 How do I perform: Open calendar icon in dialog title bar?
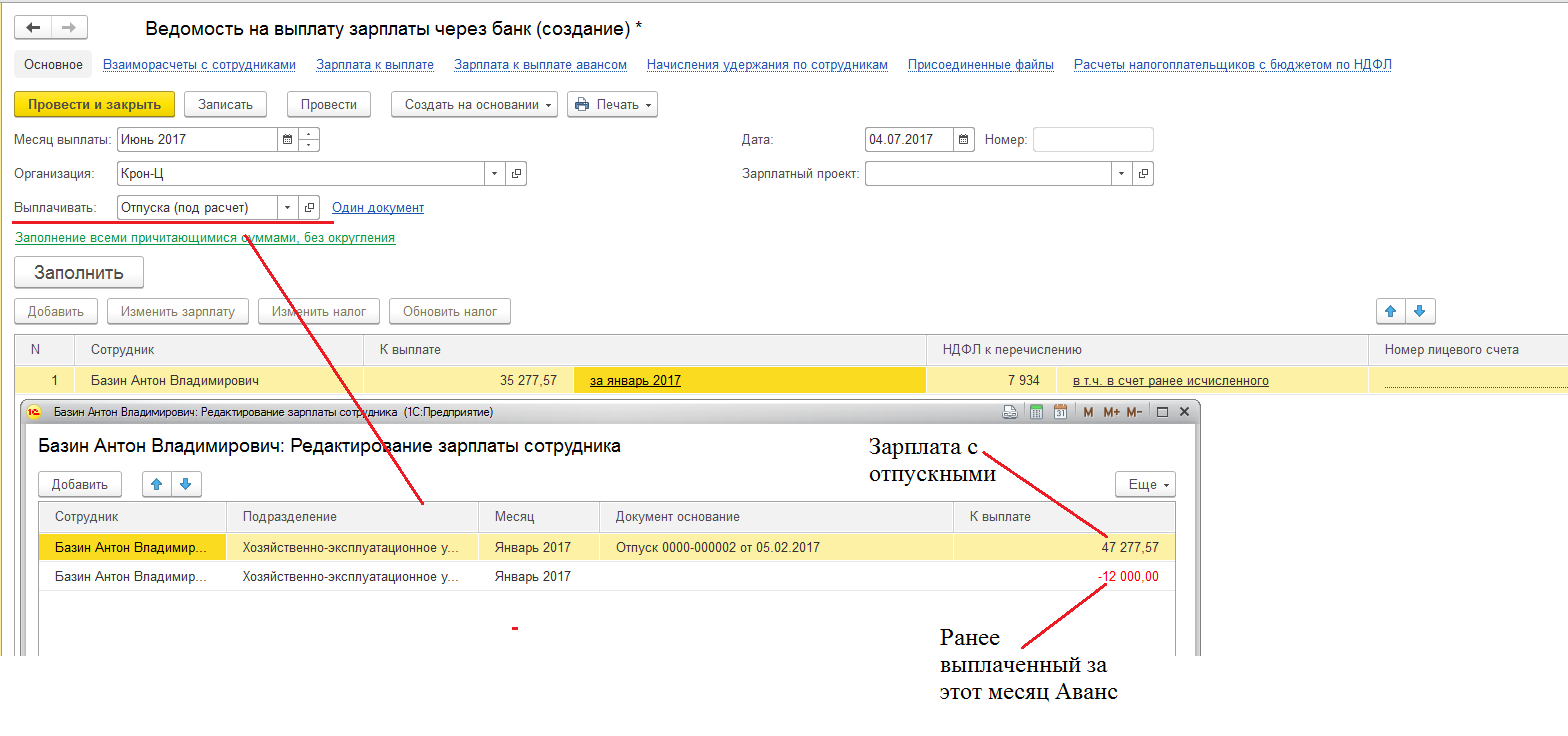pyautogui.click(x=1060, y=411)
